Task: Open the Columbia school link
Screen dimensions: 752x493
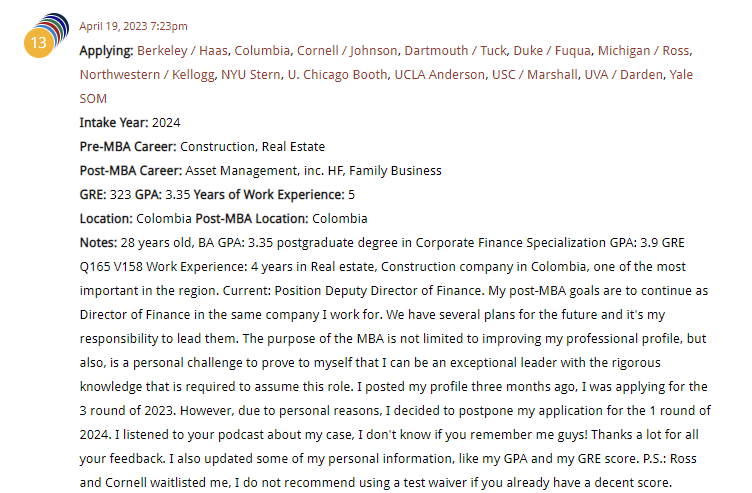Action: pyautogui.click(x=263, y=50)
